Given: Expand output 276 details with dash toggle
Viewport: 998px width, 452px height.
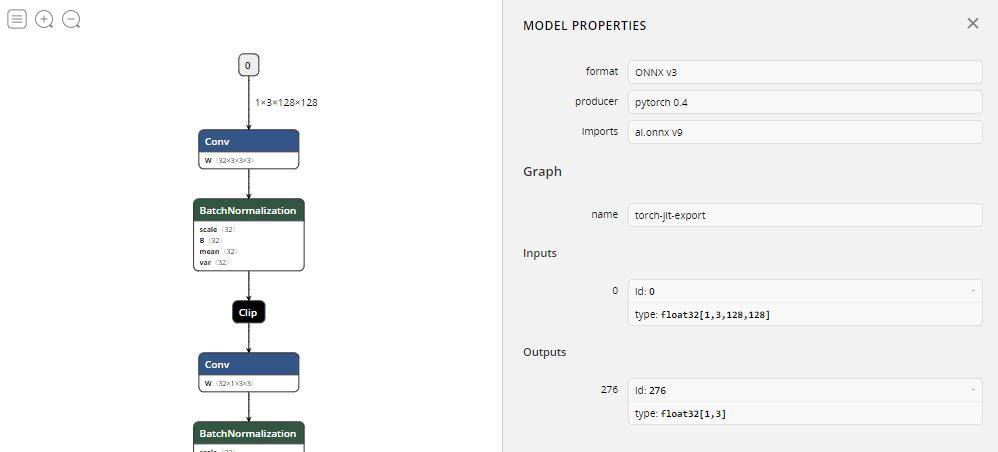Looking at the screenshot, I should pyautogui.click(x=972, y=390).
